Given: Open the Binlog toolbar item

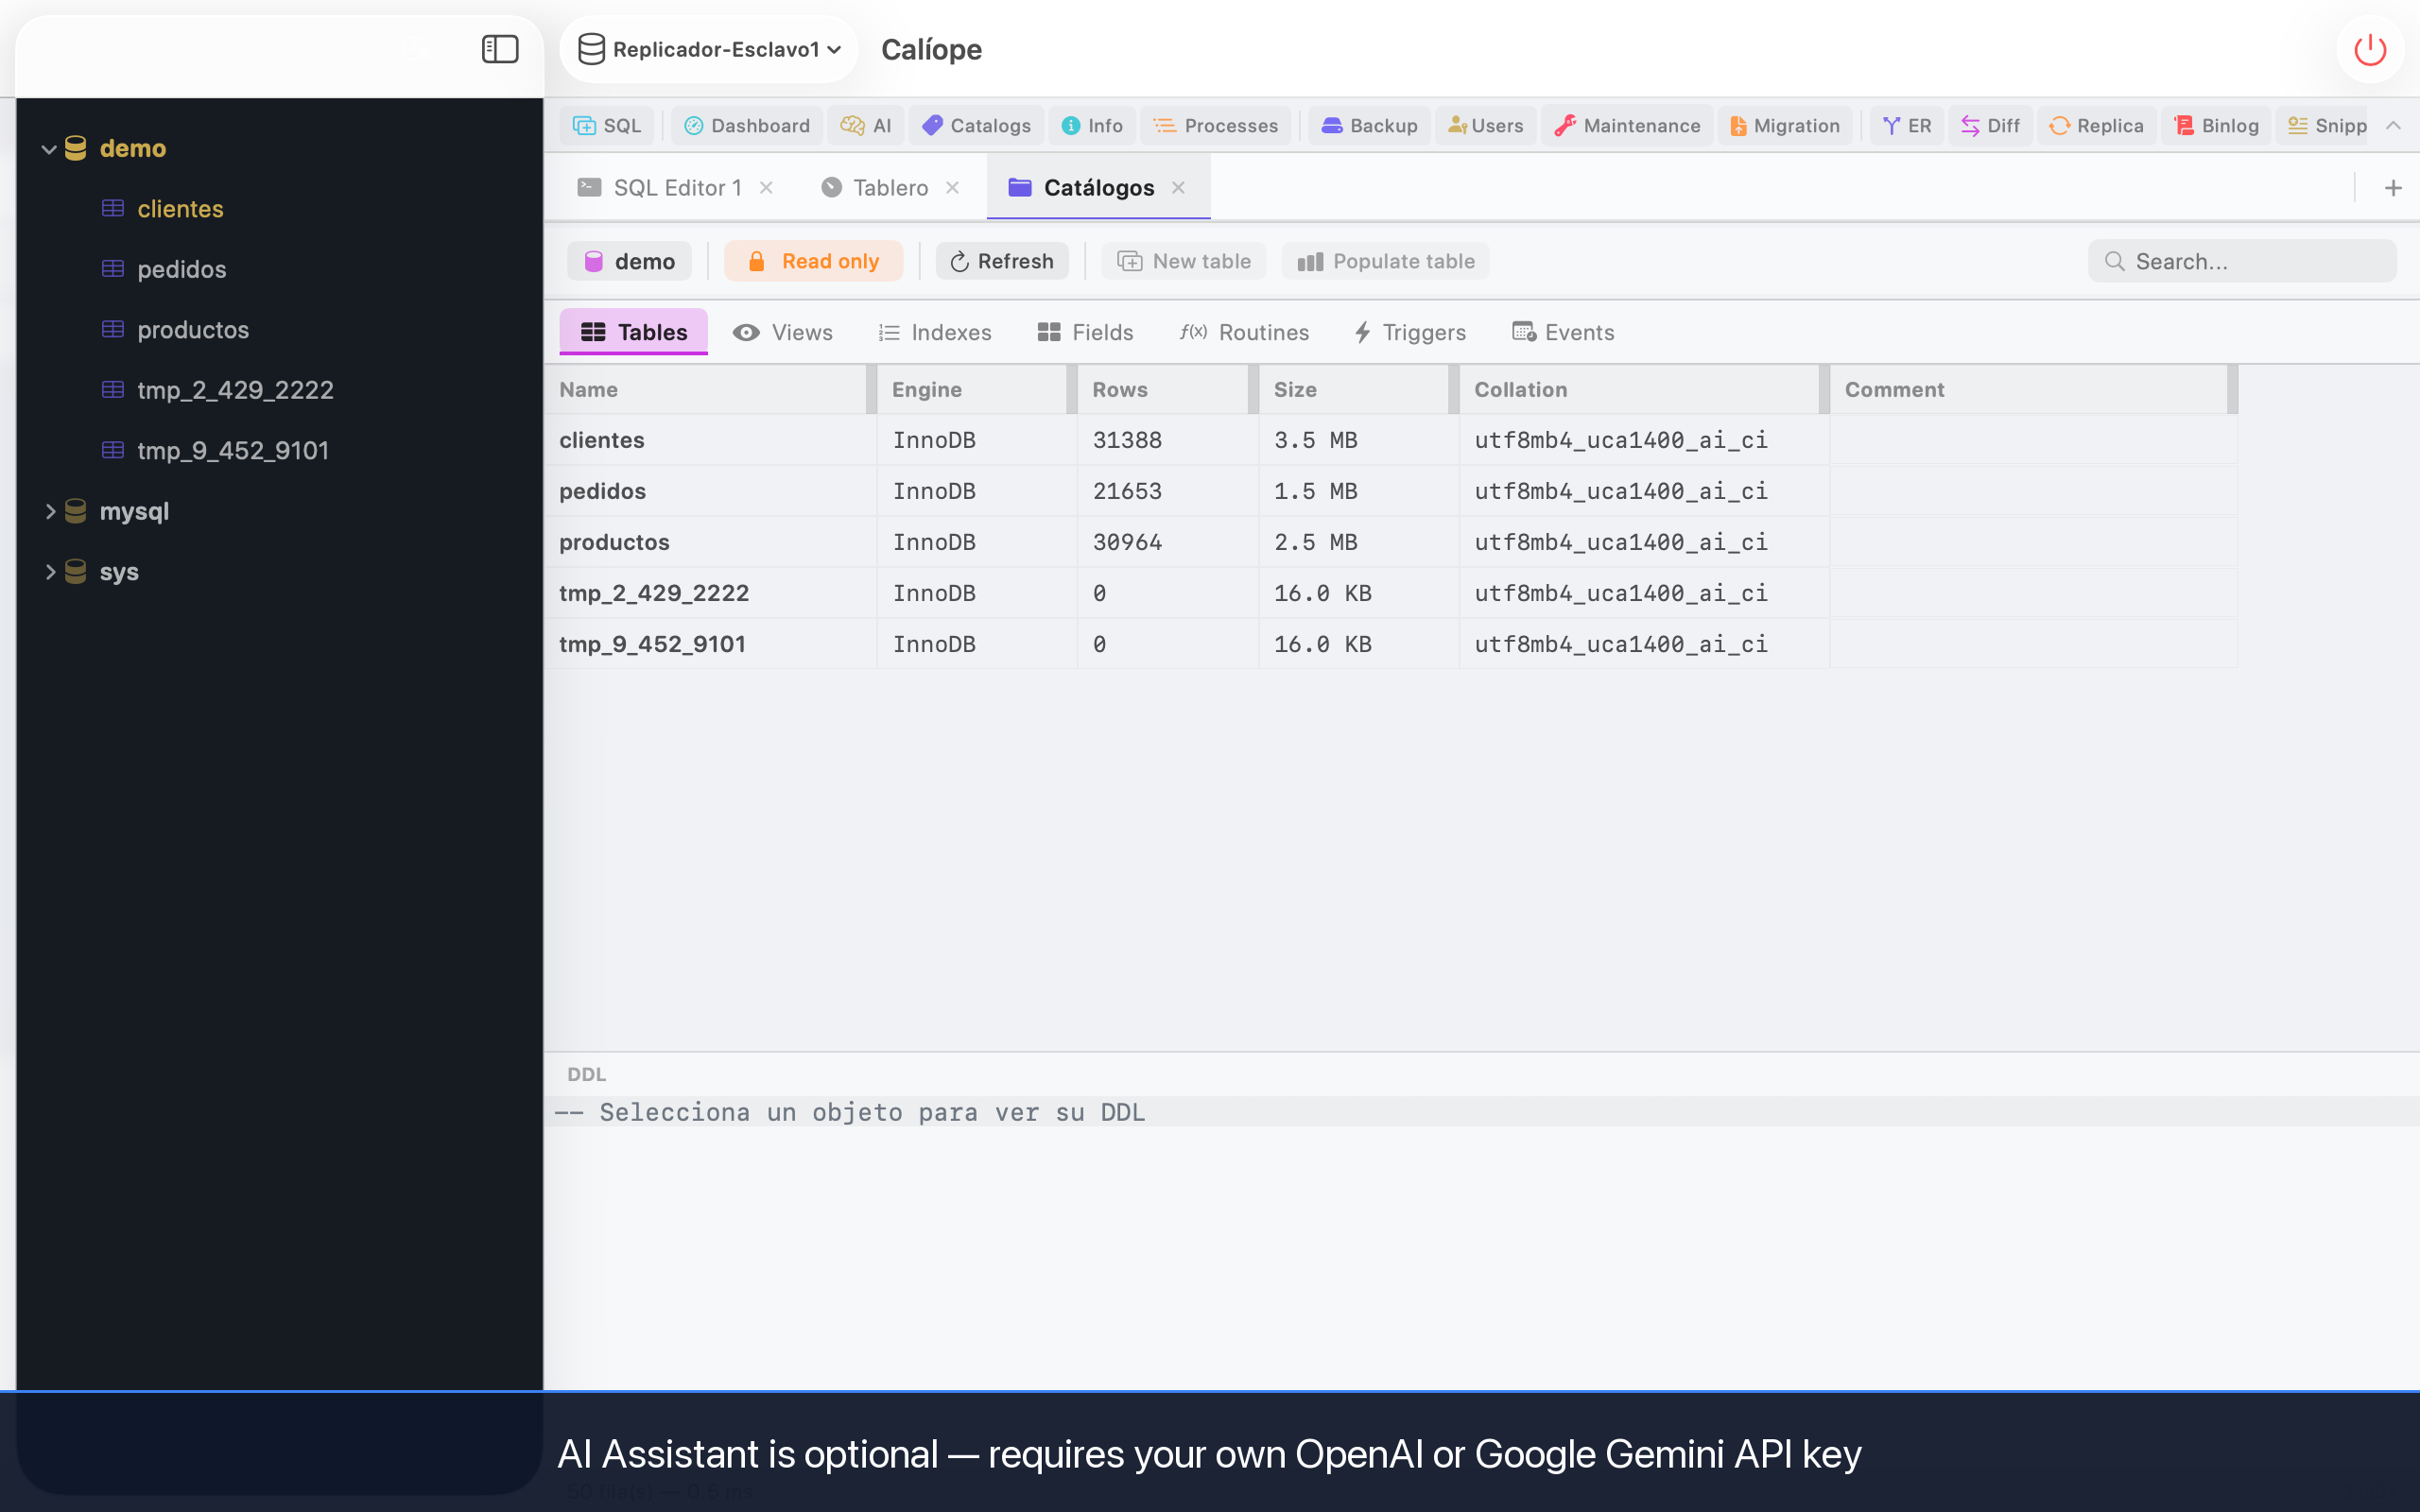Looking at the screenshot, I should pos(2217,125).
